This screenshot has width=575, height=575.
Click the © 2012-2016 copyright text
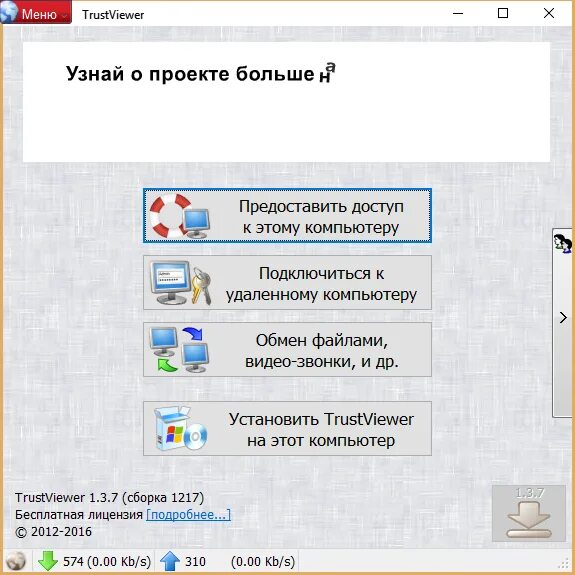[x=53, y=532]
